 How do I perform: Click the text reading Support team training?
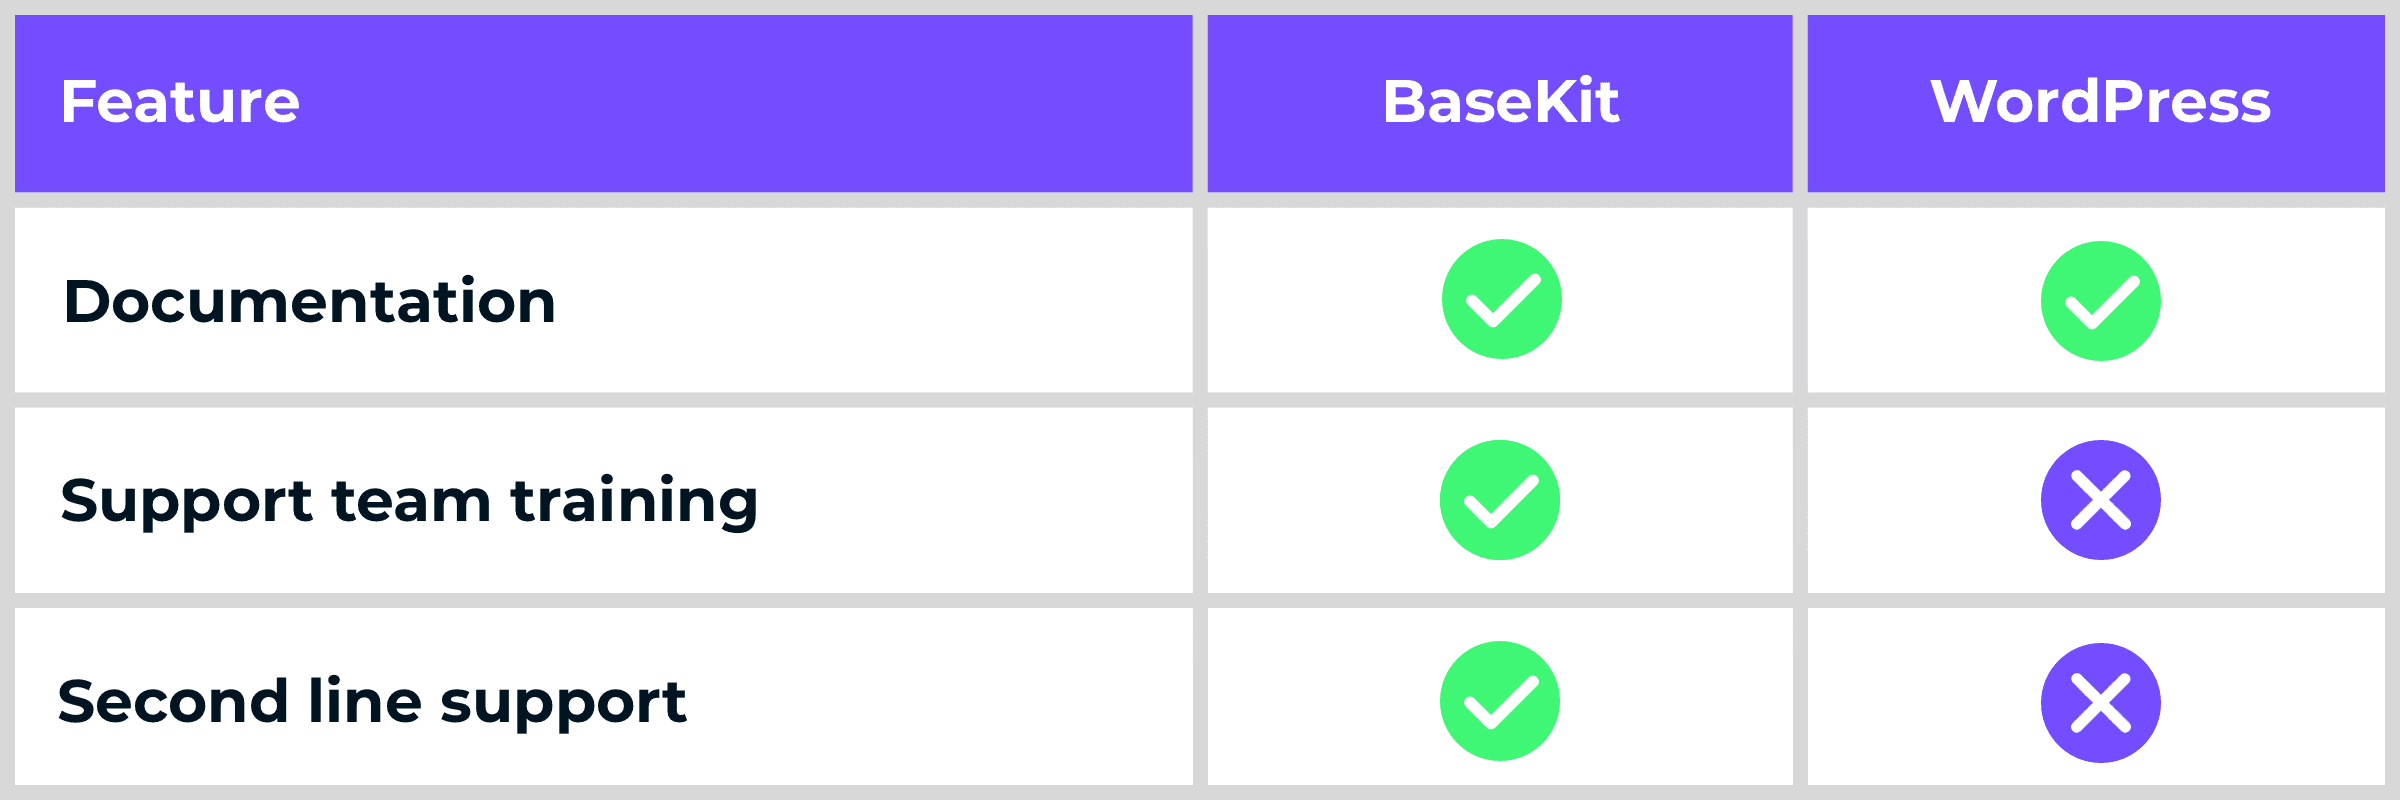(409, 500)
